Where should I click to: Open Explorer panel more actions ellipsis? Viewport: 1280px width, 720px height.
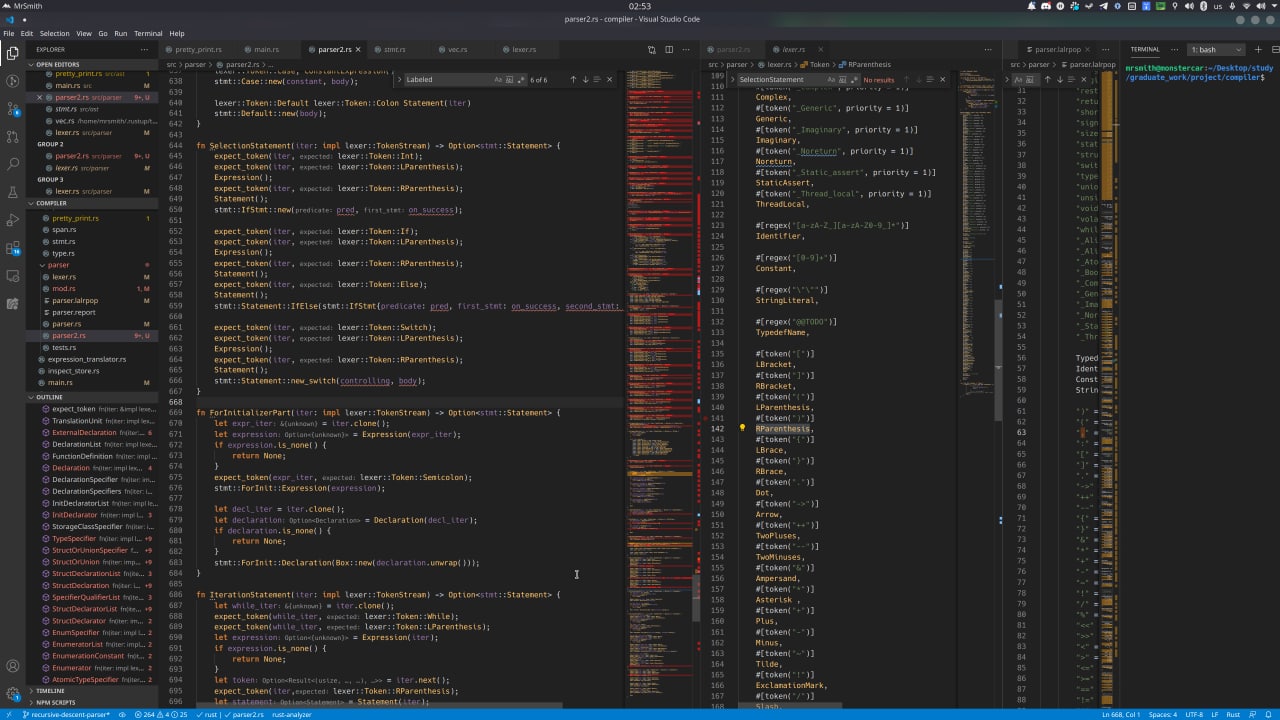(144, 49)
